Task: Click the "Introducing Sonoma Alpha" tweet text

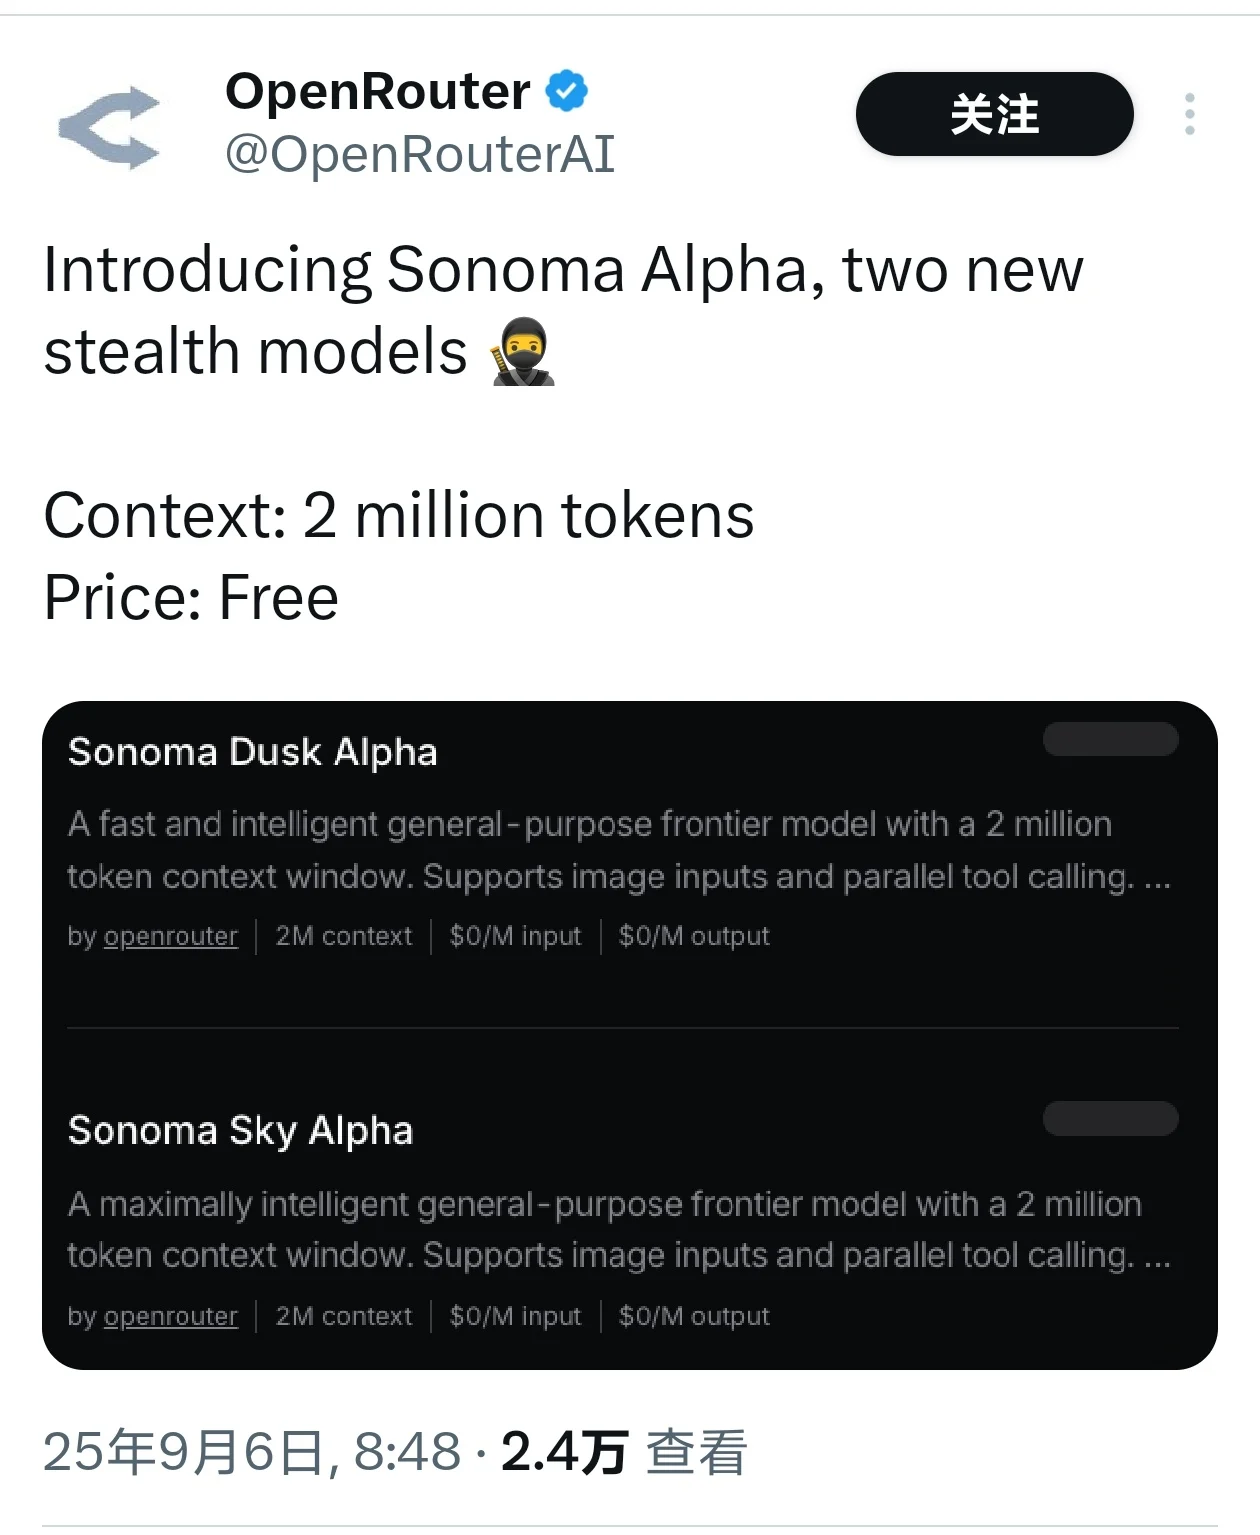Action: coord(562,270)
